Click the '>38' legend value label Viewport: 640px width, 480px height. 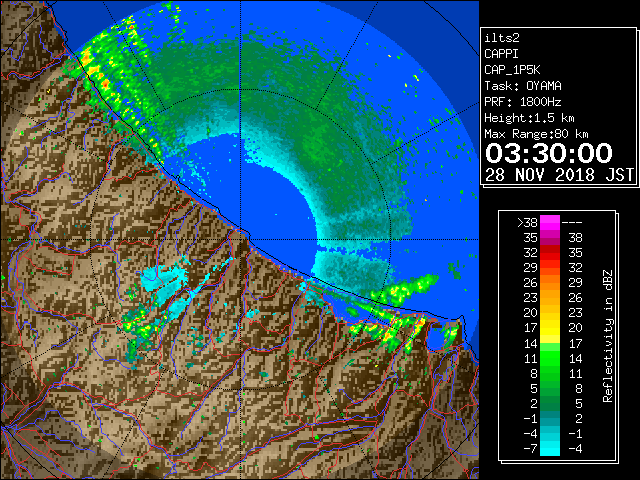coord(527,223)
